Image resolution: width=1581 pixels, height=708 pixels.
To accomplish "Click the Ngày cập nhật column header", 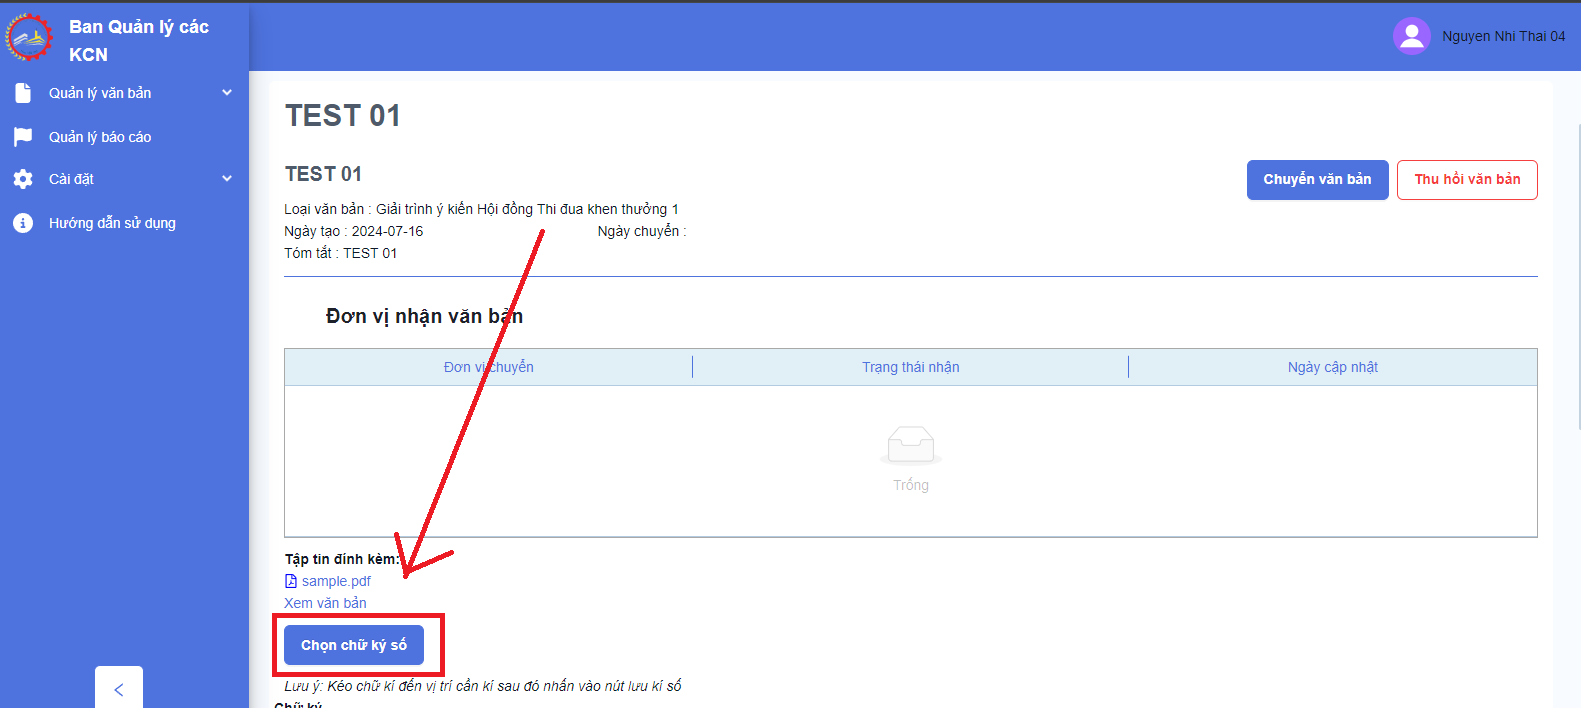I will click(1332, 367).
